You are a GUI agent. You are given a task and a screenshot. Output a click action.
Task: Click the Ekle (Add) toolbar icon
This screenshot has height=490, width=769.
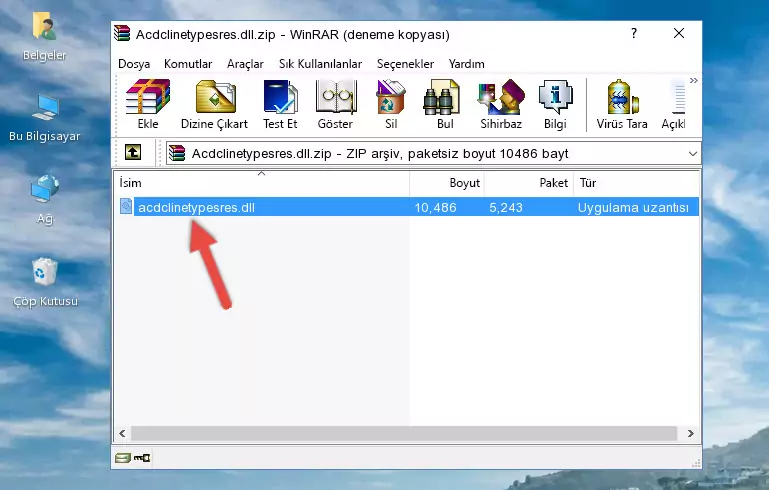coord(148,97)
